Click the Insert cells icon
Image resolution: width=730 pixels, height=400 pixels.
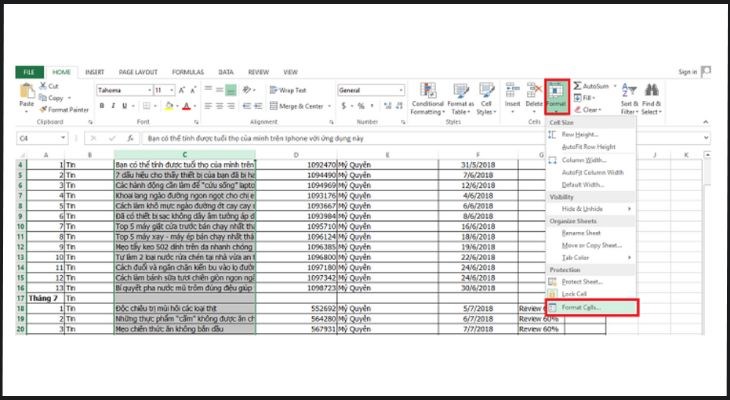[512, 91]
